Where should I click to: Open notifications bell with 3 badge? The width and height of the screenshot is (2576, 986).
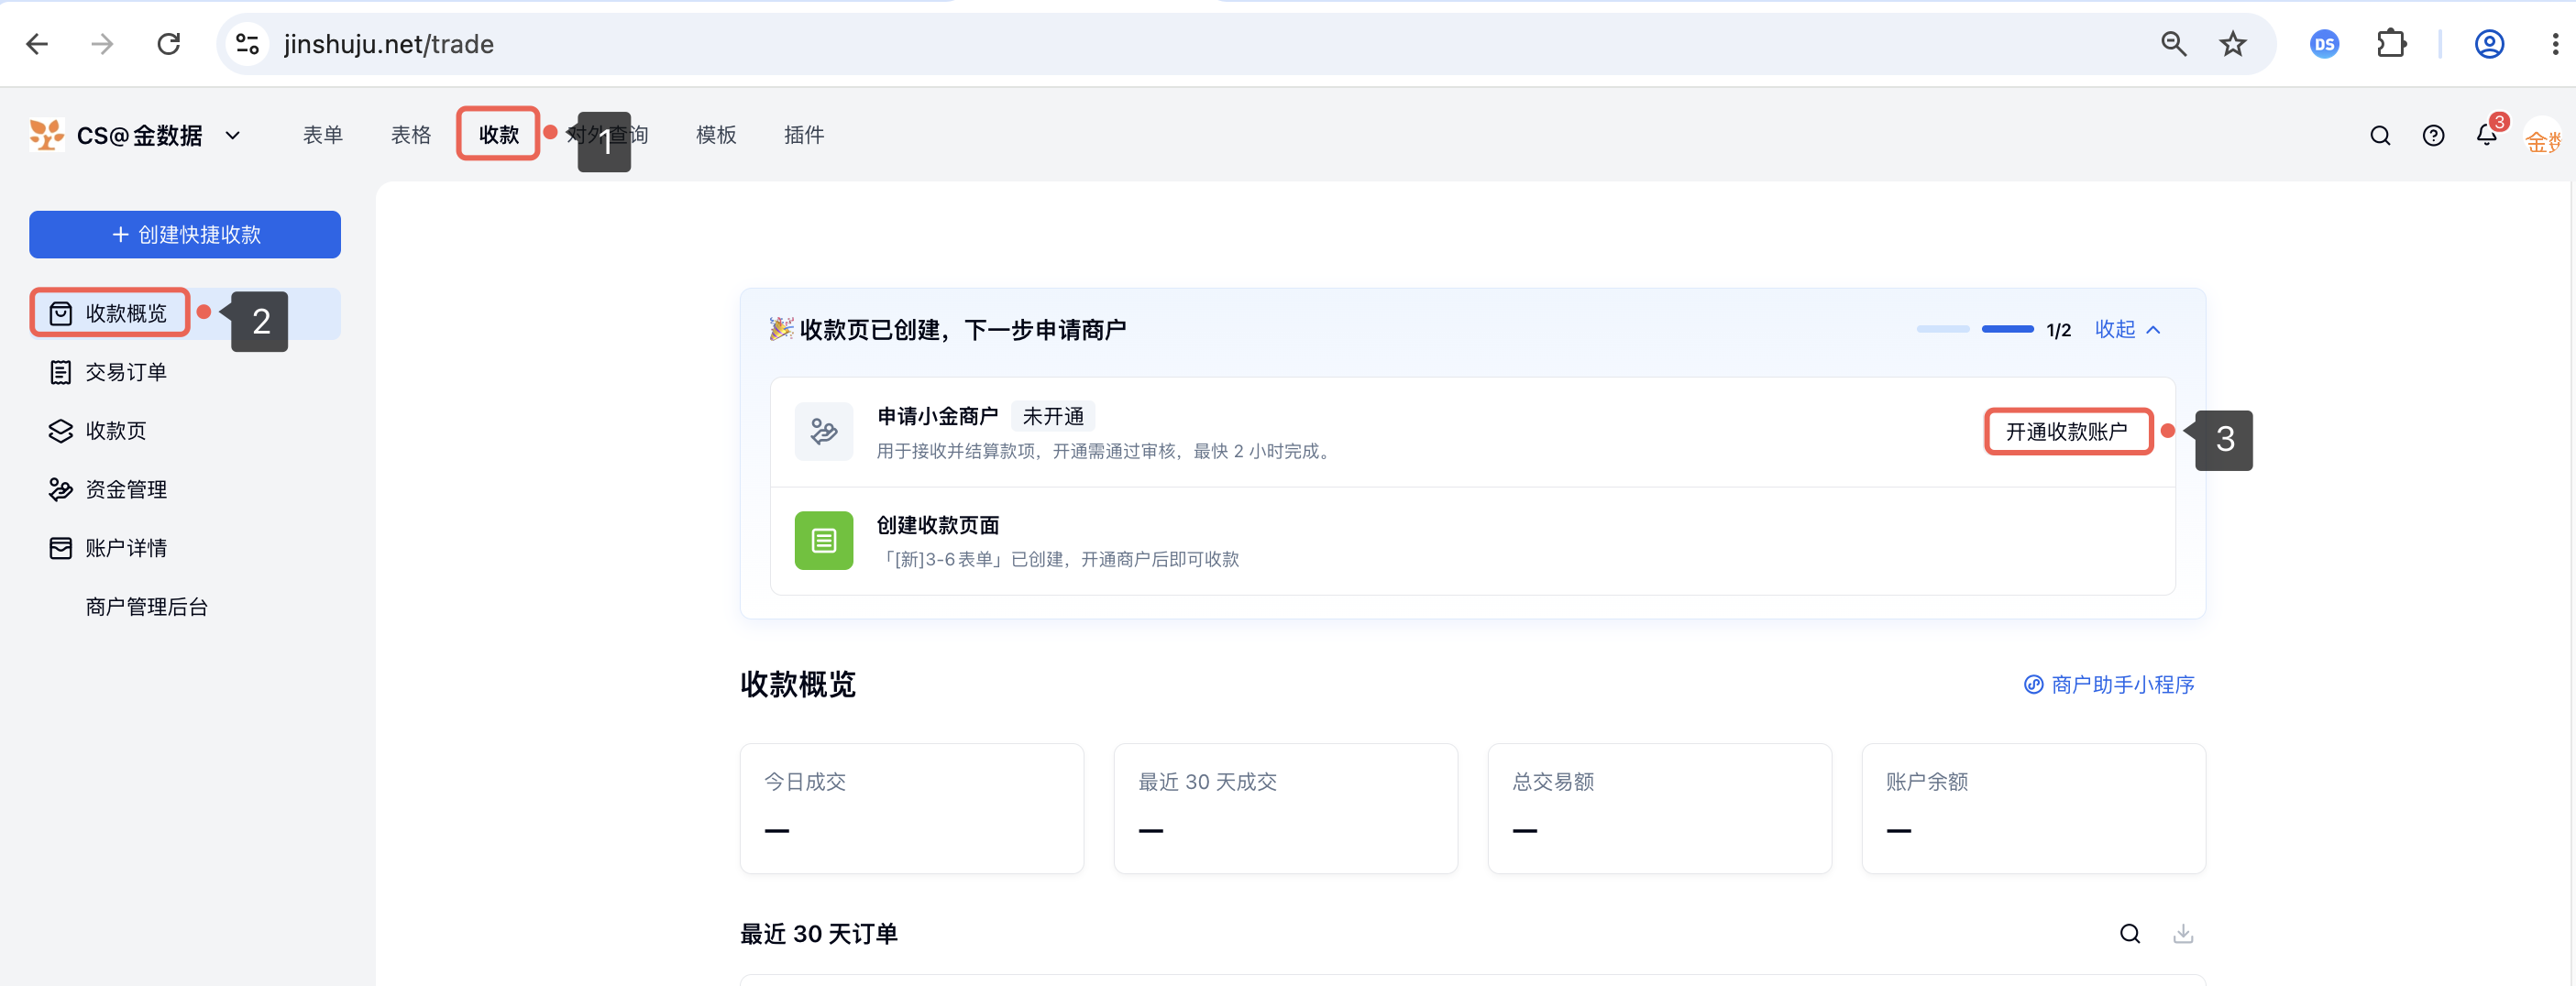[x=2487, y=134]
